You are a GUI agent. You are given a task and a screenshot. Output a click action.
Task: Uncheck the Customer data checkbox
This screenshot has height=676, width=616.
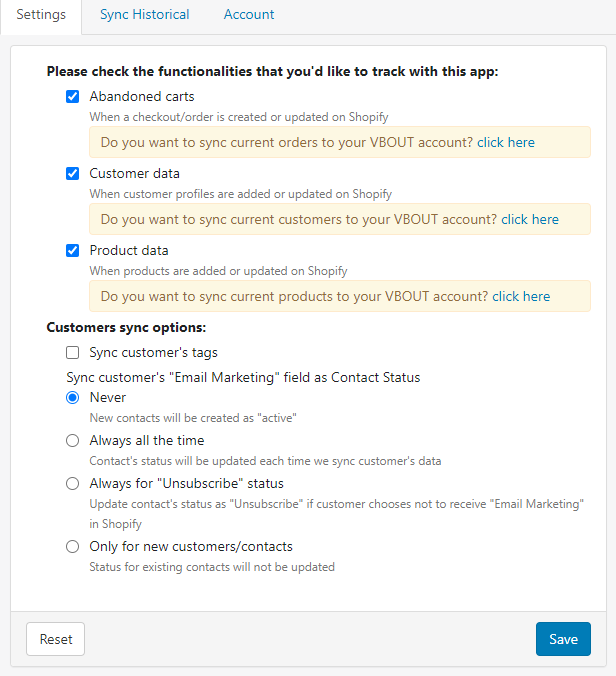coord(72,174)
